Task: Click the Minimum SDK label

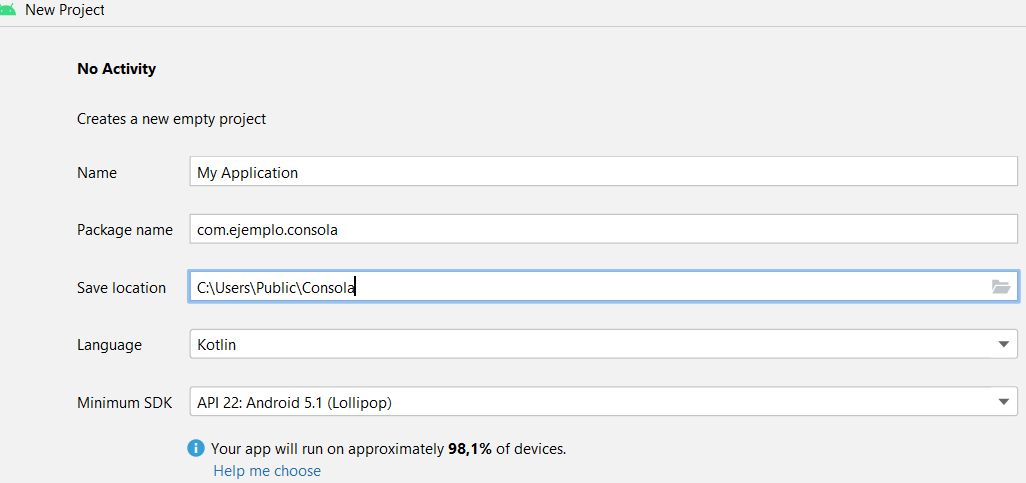Action: [x=125, y=403]
